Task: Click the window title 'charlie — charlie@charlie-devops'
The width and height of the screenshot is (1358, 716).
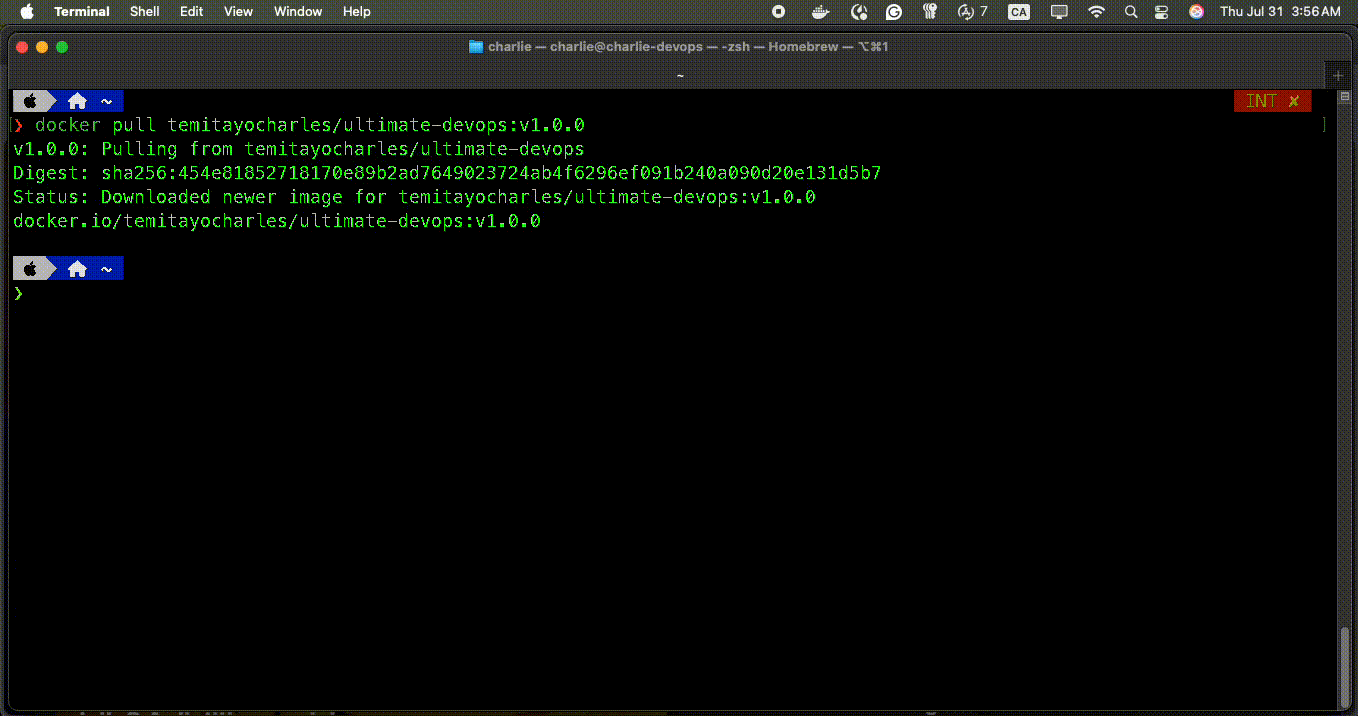Action: pyautogui.click(x=595, y=47)
